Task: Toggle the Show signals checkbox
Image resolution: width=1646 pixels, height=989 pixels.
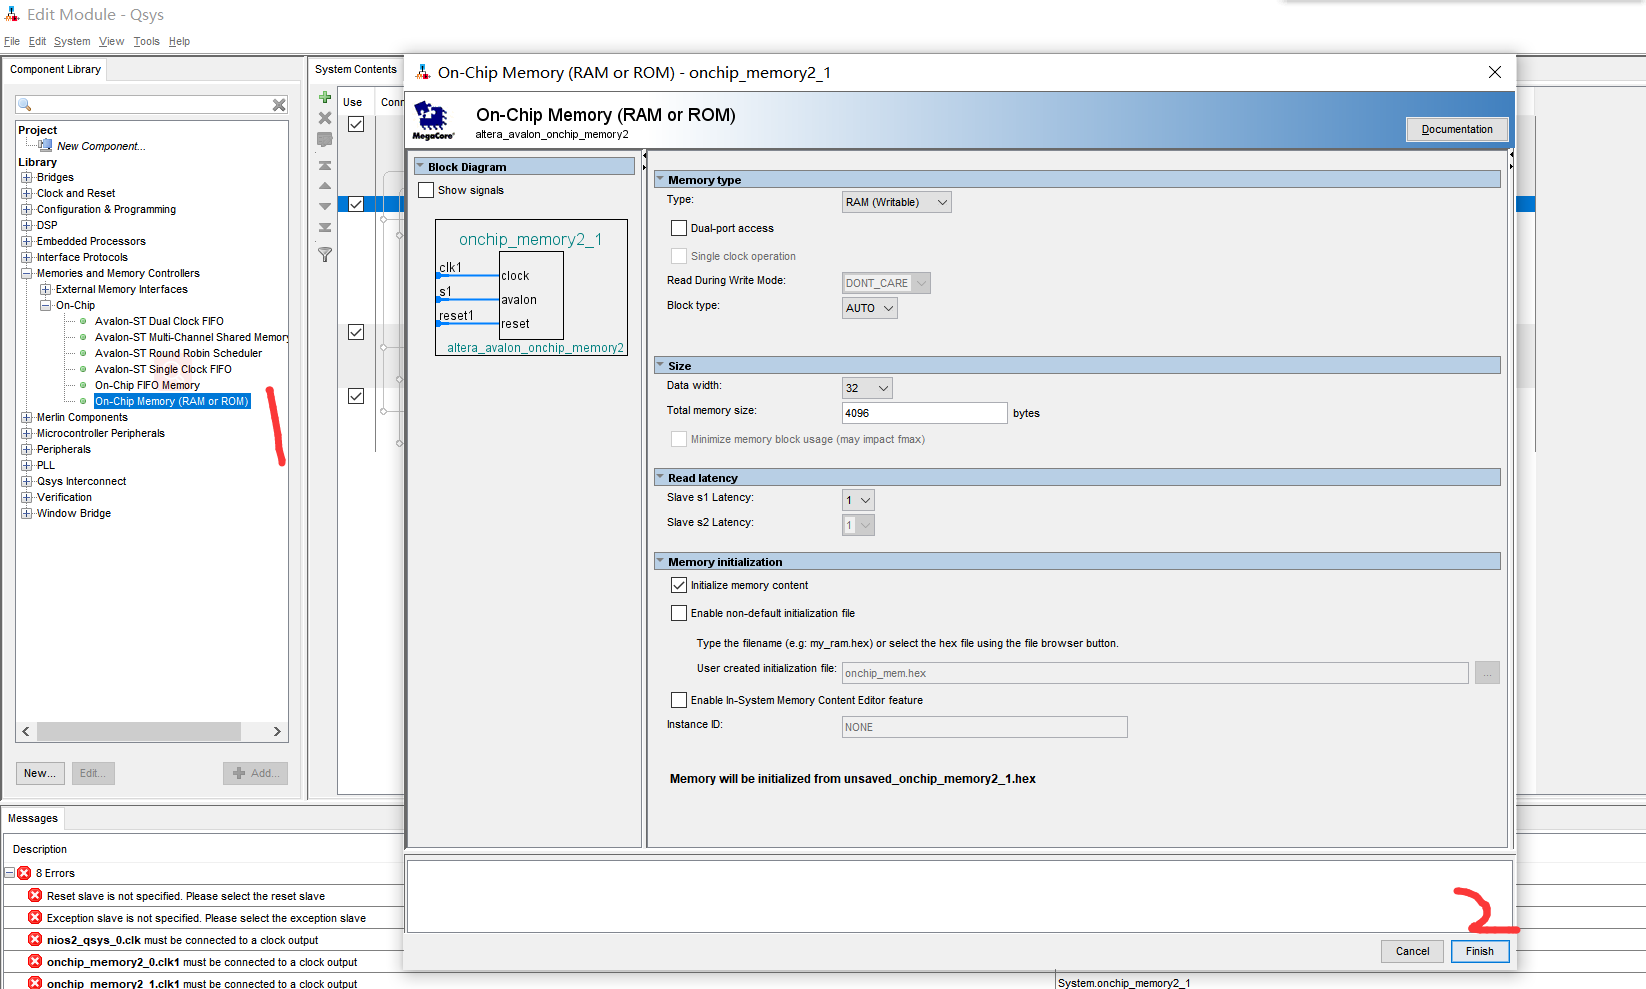Action: pyautogui.click(x=426, y=190)
